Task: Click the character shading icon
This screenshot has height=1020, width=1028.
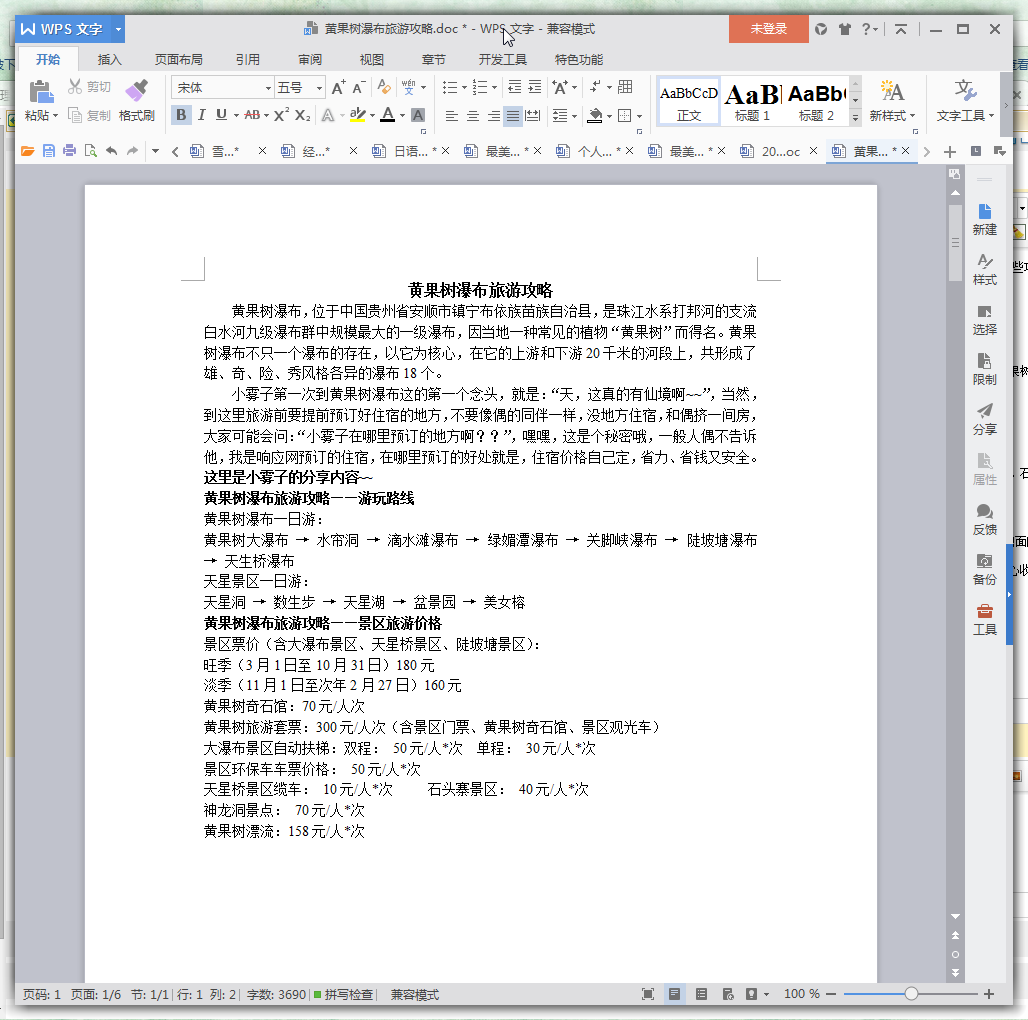Action: point(418,115)
